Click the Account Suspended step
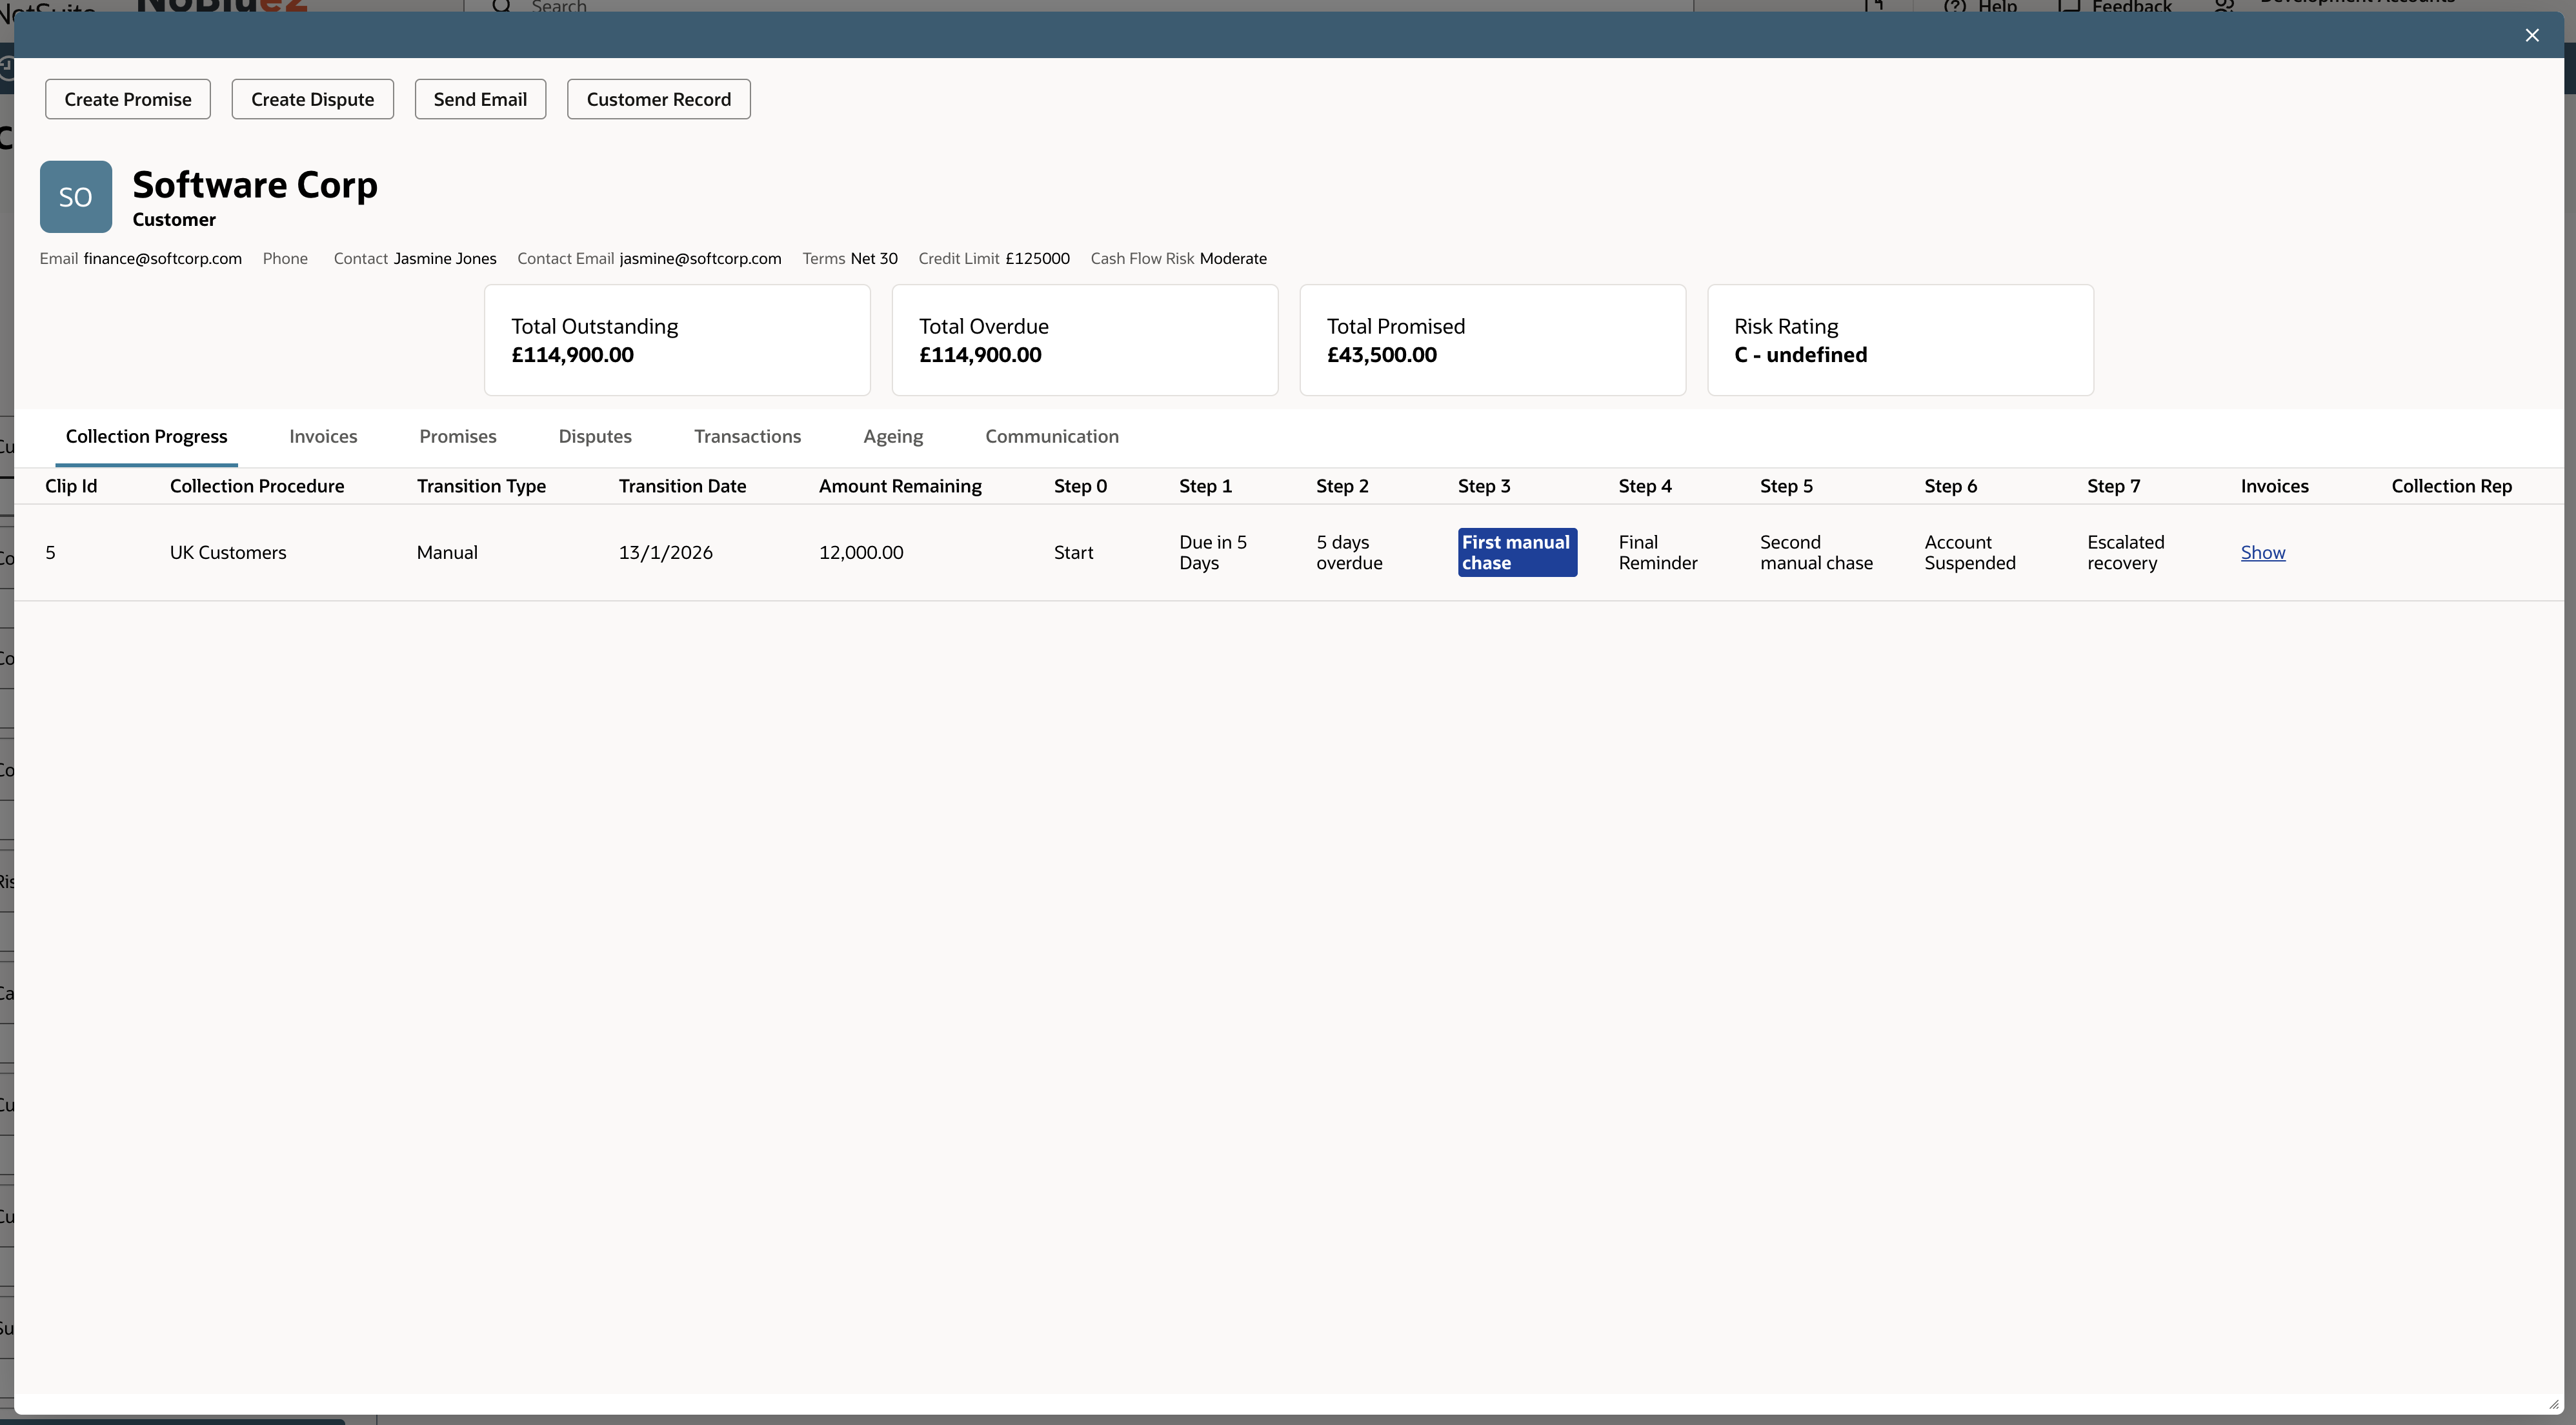The image size is (2576, 1425). [1970, 552]
